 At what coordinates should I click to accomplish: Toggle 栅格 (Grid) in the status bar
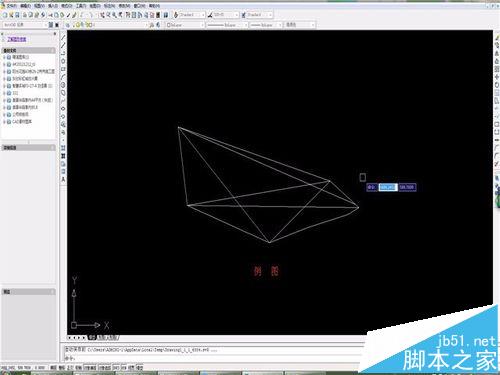61,368
